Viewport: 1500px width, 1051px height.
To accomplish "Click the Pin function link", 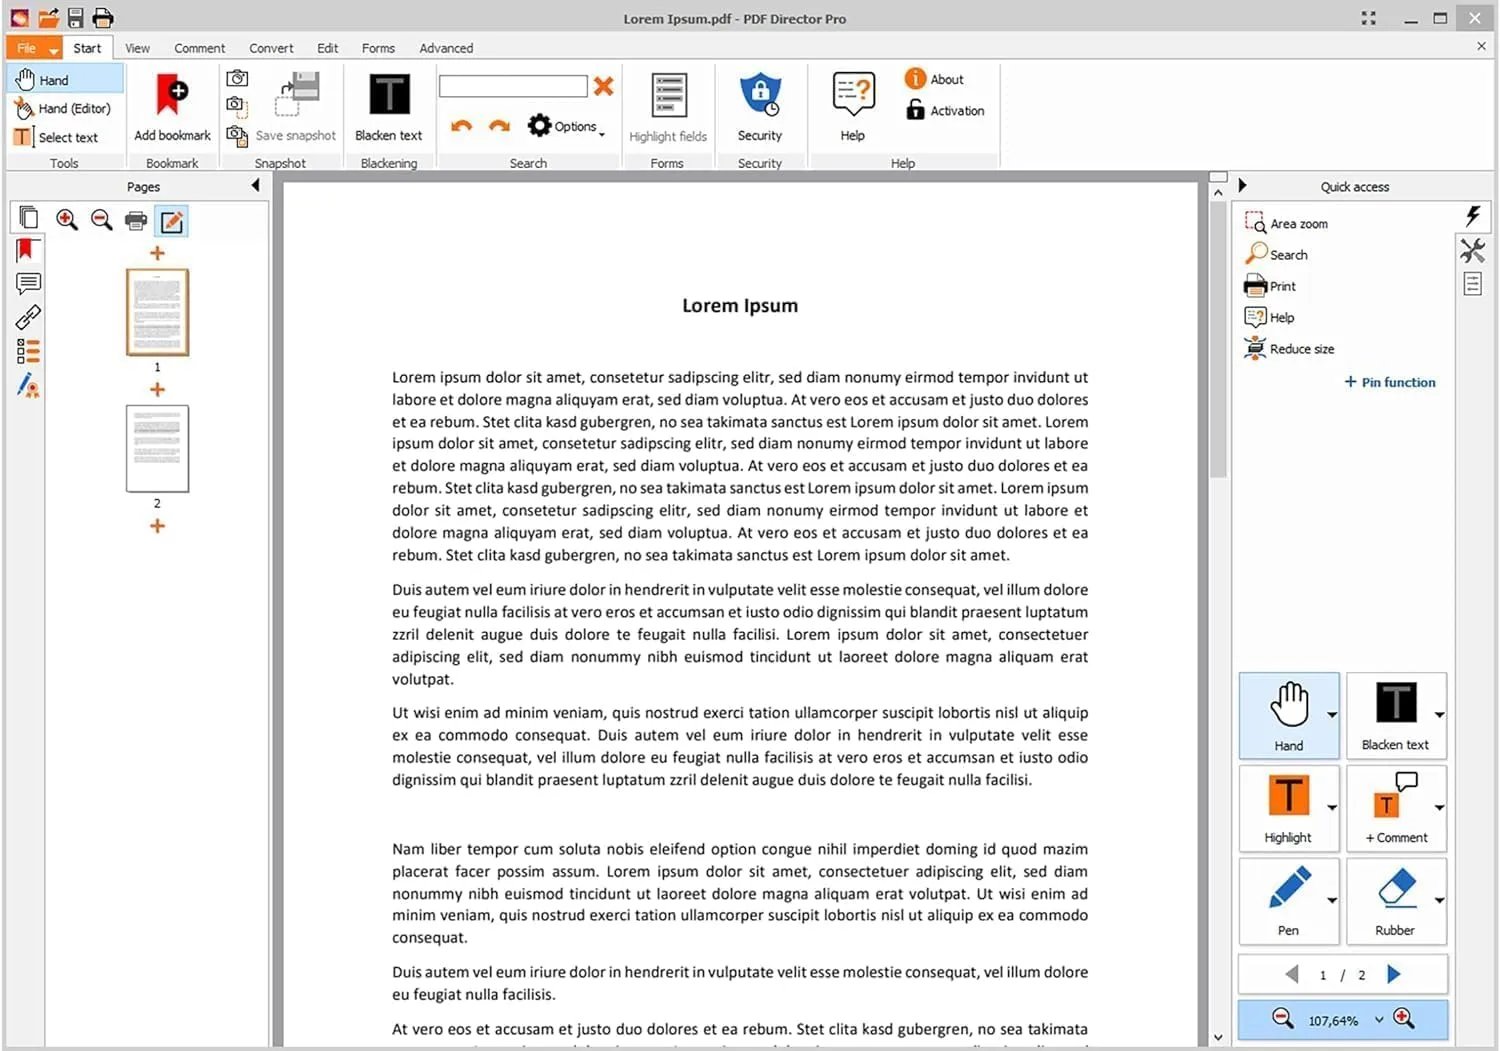I will 1390,381.
